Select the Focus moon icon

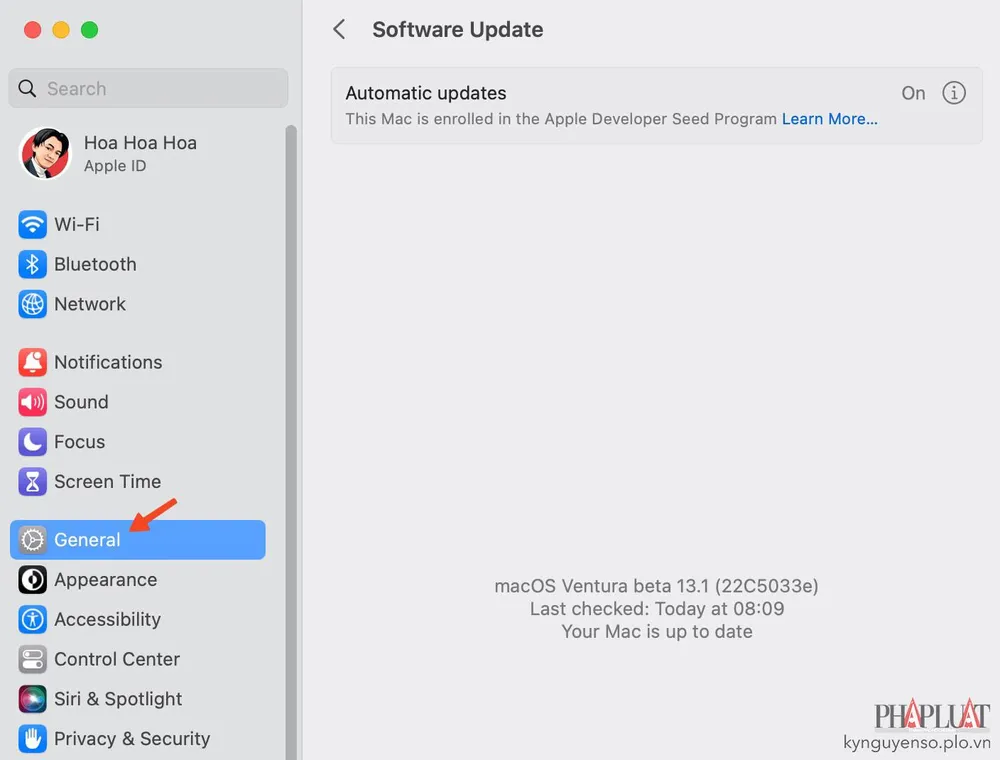pyautogui.click(x=33, y=442)
